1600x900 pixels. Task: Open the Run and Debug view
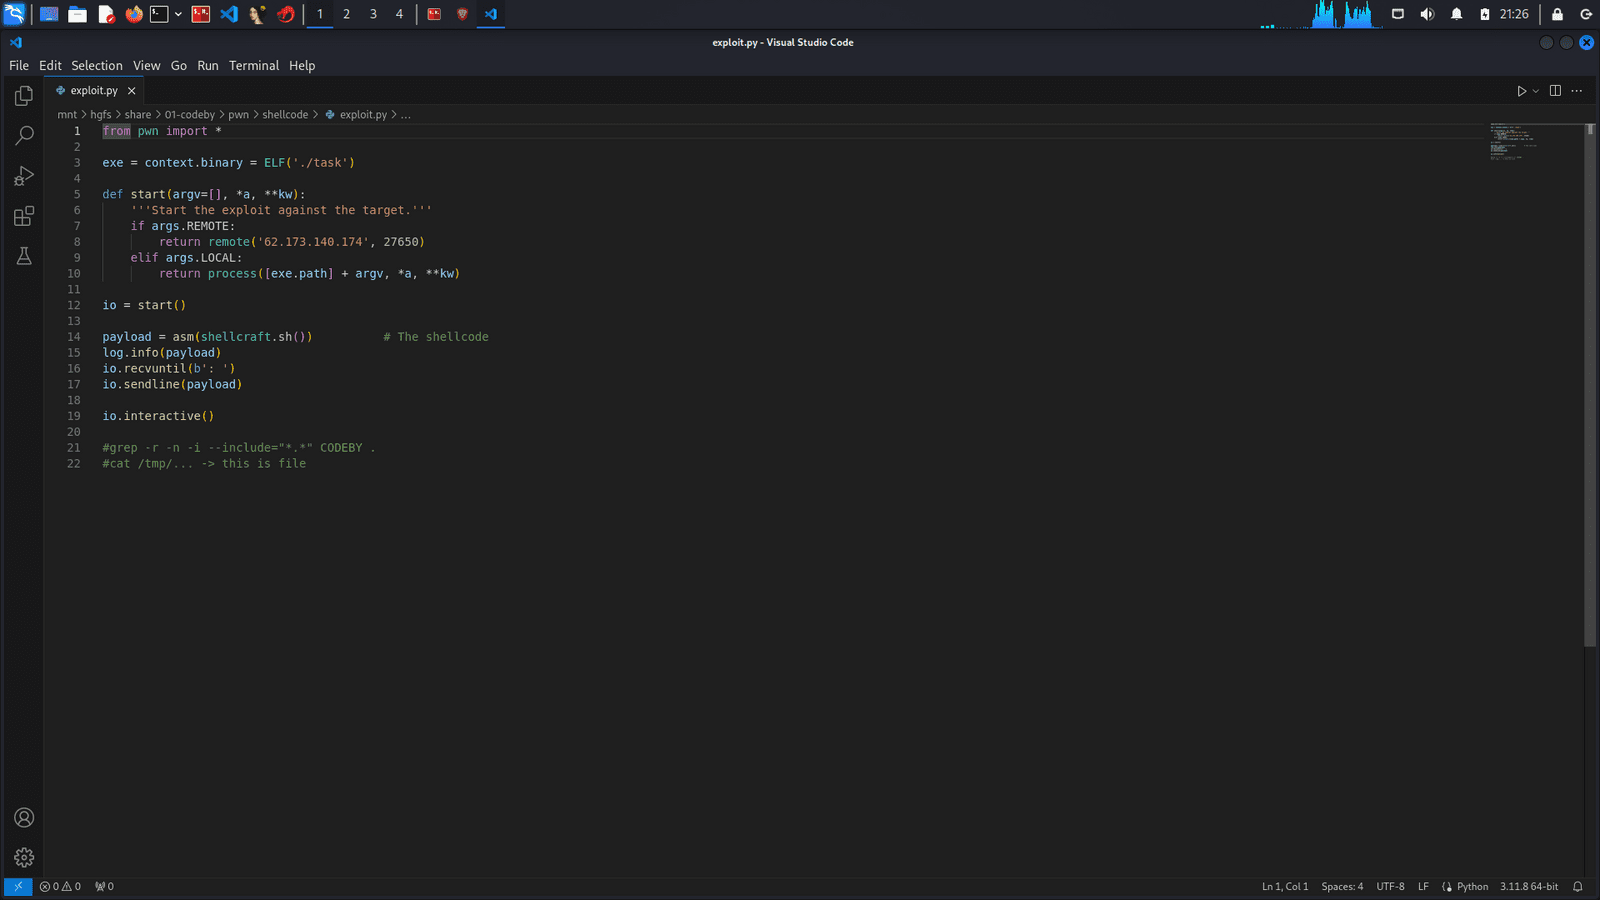pos(24,176)
